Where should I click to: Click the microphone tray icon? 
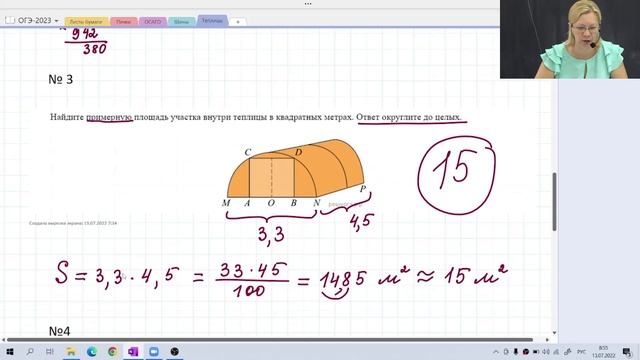click(x=516, y=352)
